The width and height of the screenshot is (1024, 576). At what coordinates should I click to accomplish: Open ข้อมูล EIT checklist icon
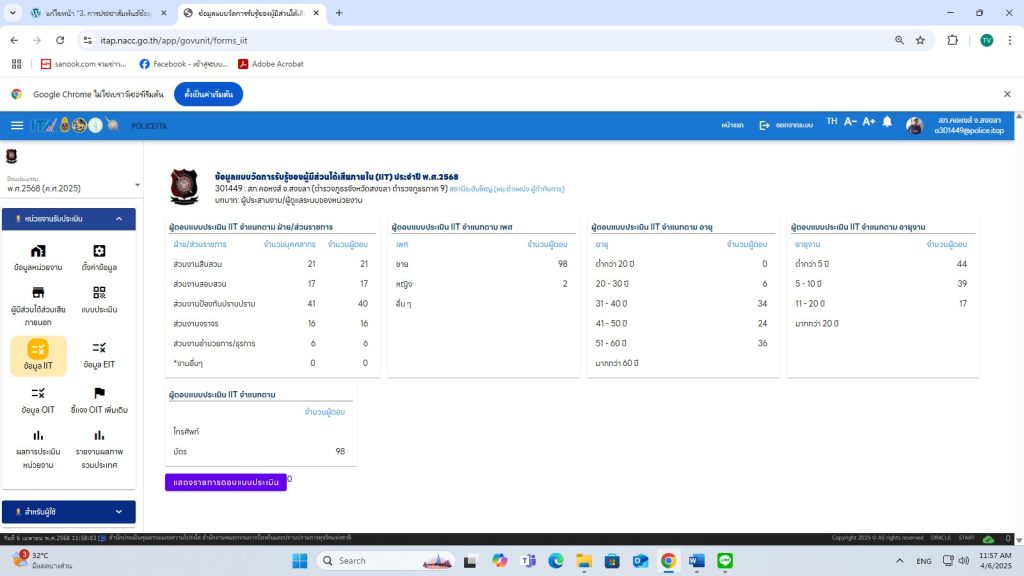(x=99, y=348)
